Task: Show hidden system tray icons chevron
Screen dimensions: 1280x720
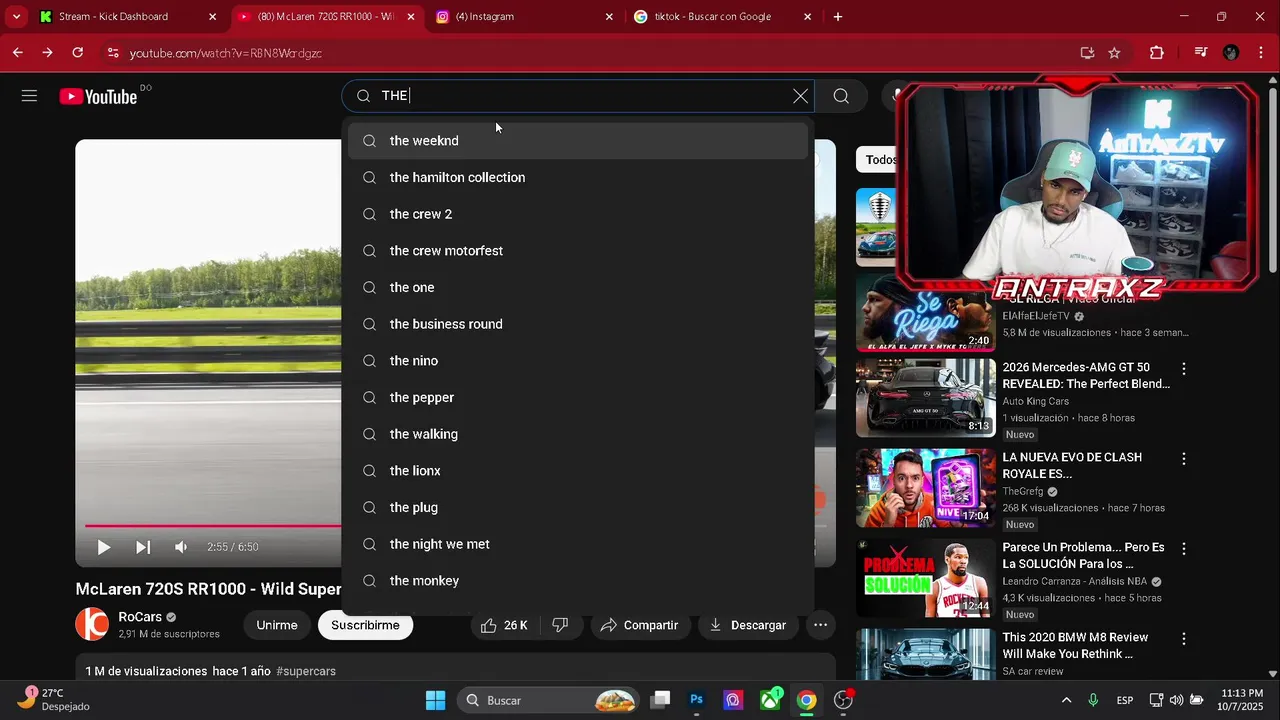Action: (1066, 700)
